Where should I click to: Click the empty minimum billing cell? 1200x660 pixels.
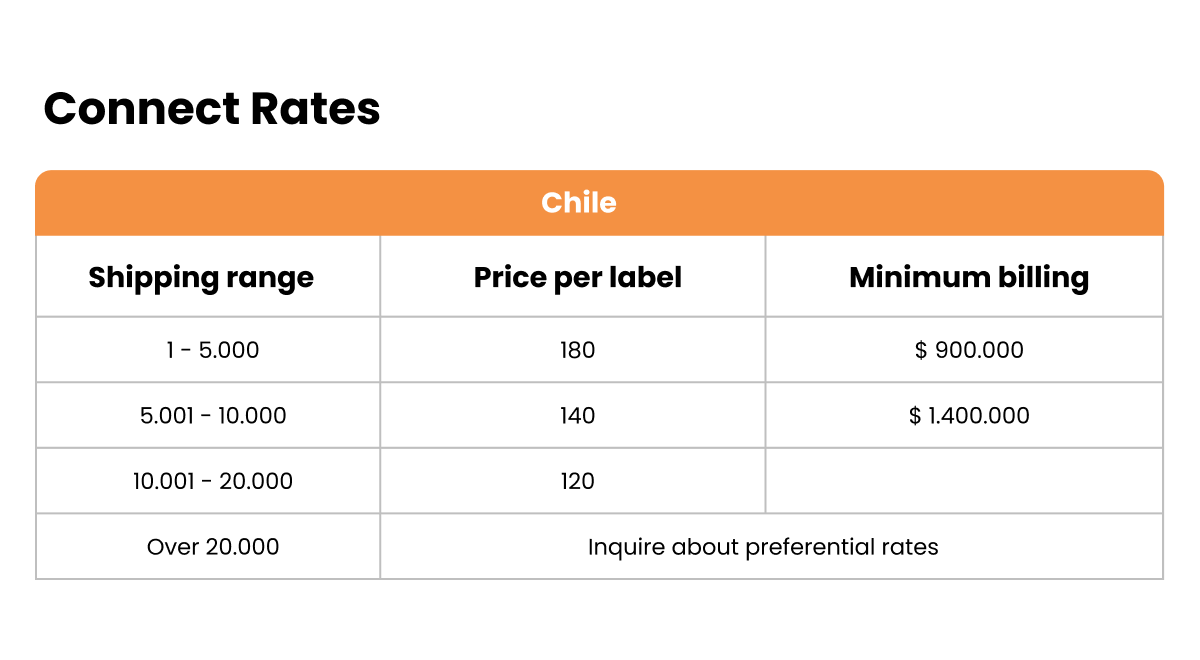pos(964,481)
